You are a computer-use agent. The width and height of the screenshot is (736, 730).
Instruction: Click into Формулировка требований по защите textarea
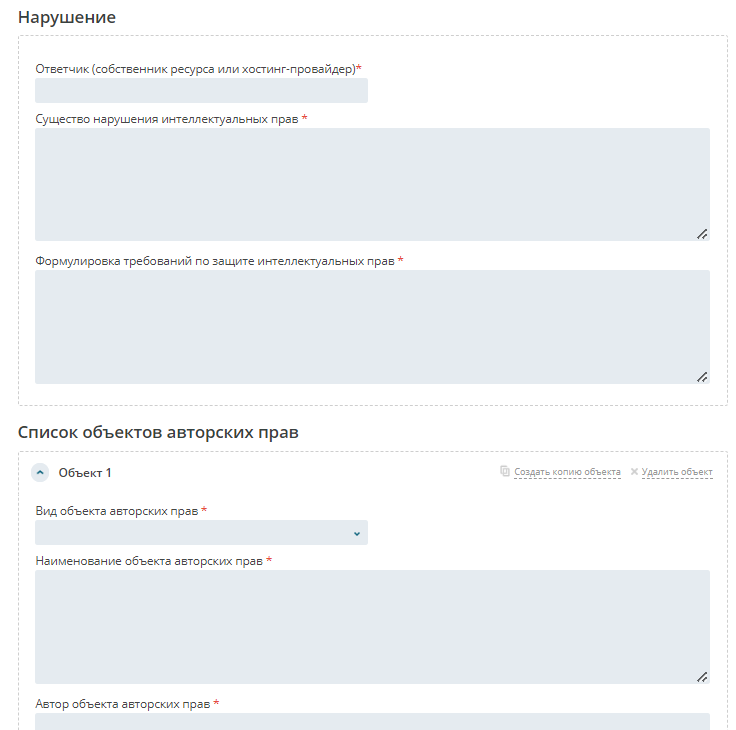tap(372, 327)
